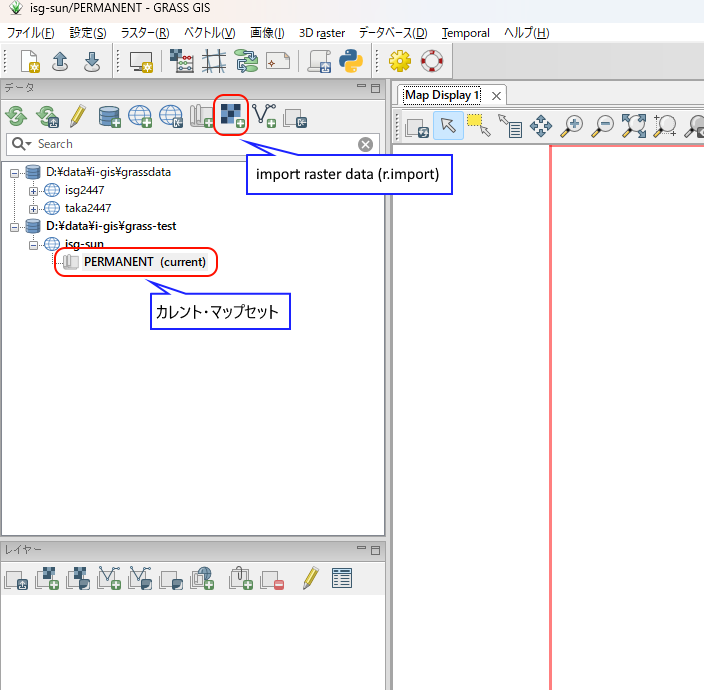
Task: Link external data icon in data toolbar
Action: click(x=295, y=118)
